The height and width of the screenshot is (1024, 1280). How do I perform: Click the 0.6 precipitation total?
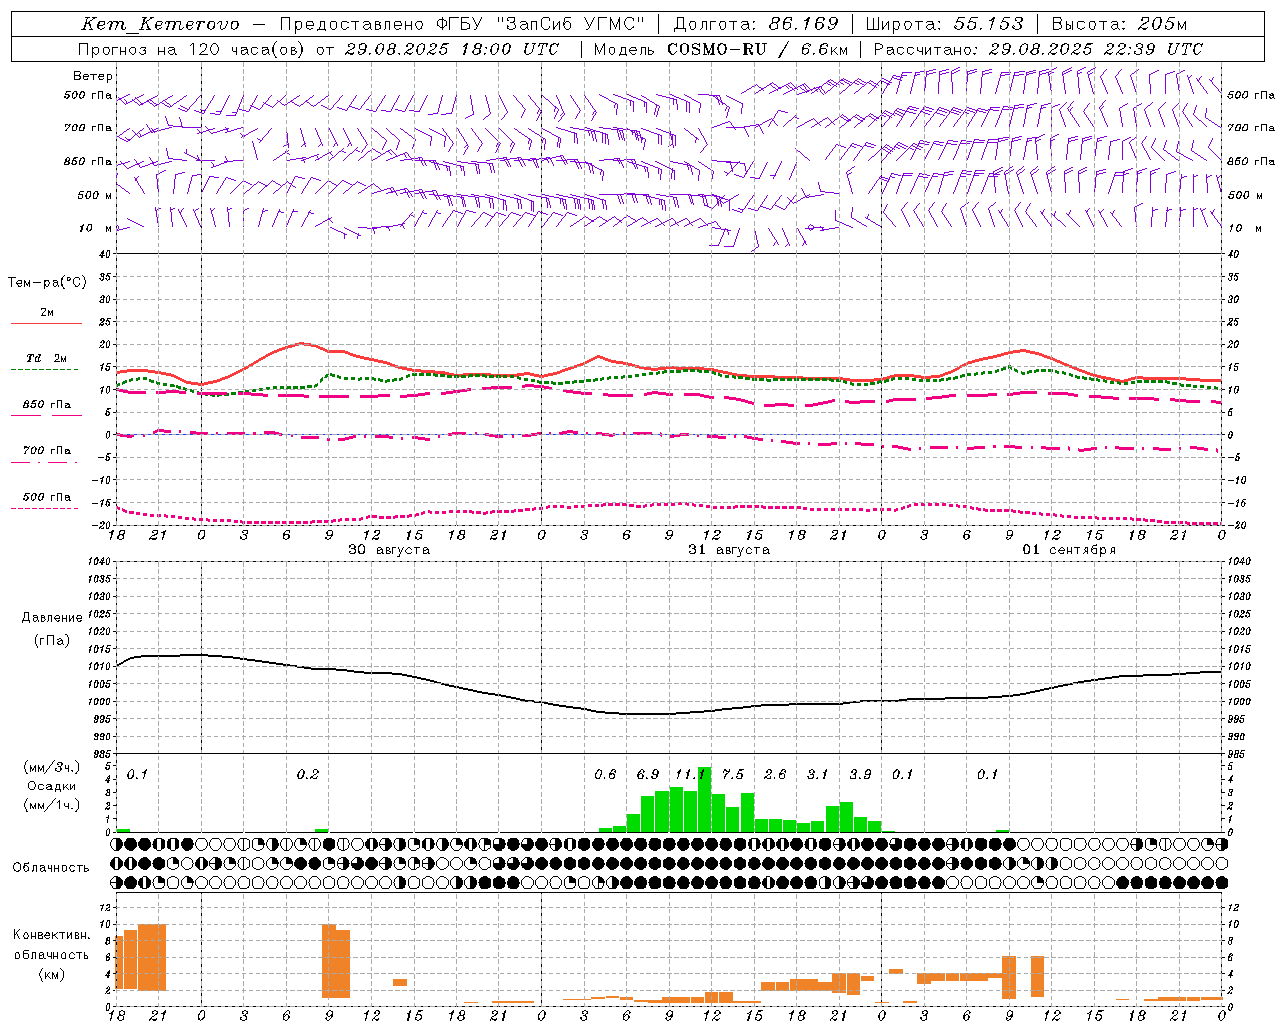pos(605,775)
